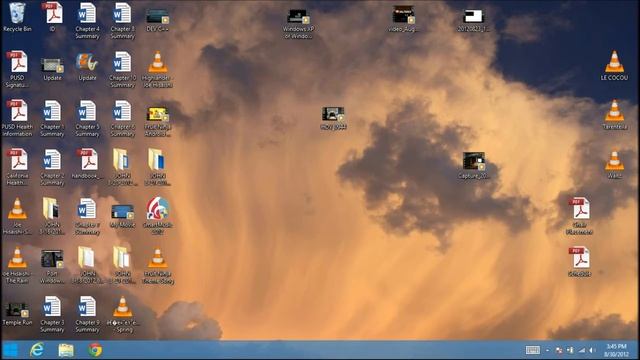
Task: Select the mov_0044 video file
Action: click(333, 118)
